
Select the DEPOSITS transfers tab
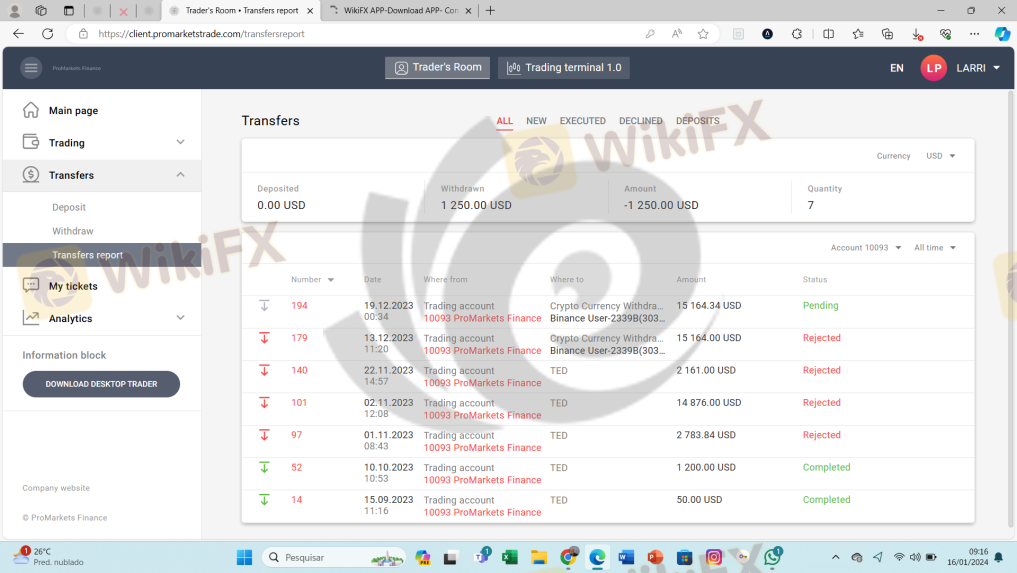(x=698, y=121)
